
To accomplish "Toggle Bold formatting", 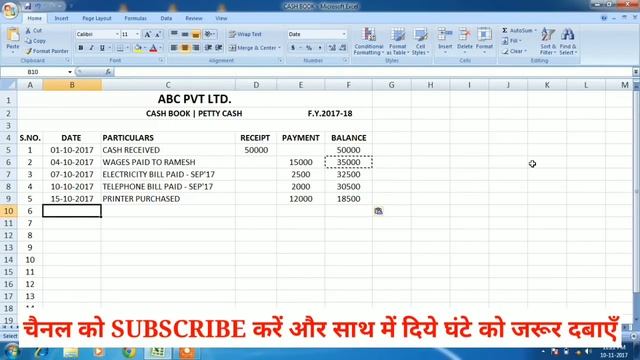I will [81, 48].
